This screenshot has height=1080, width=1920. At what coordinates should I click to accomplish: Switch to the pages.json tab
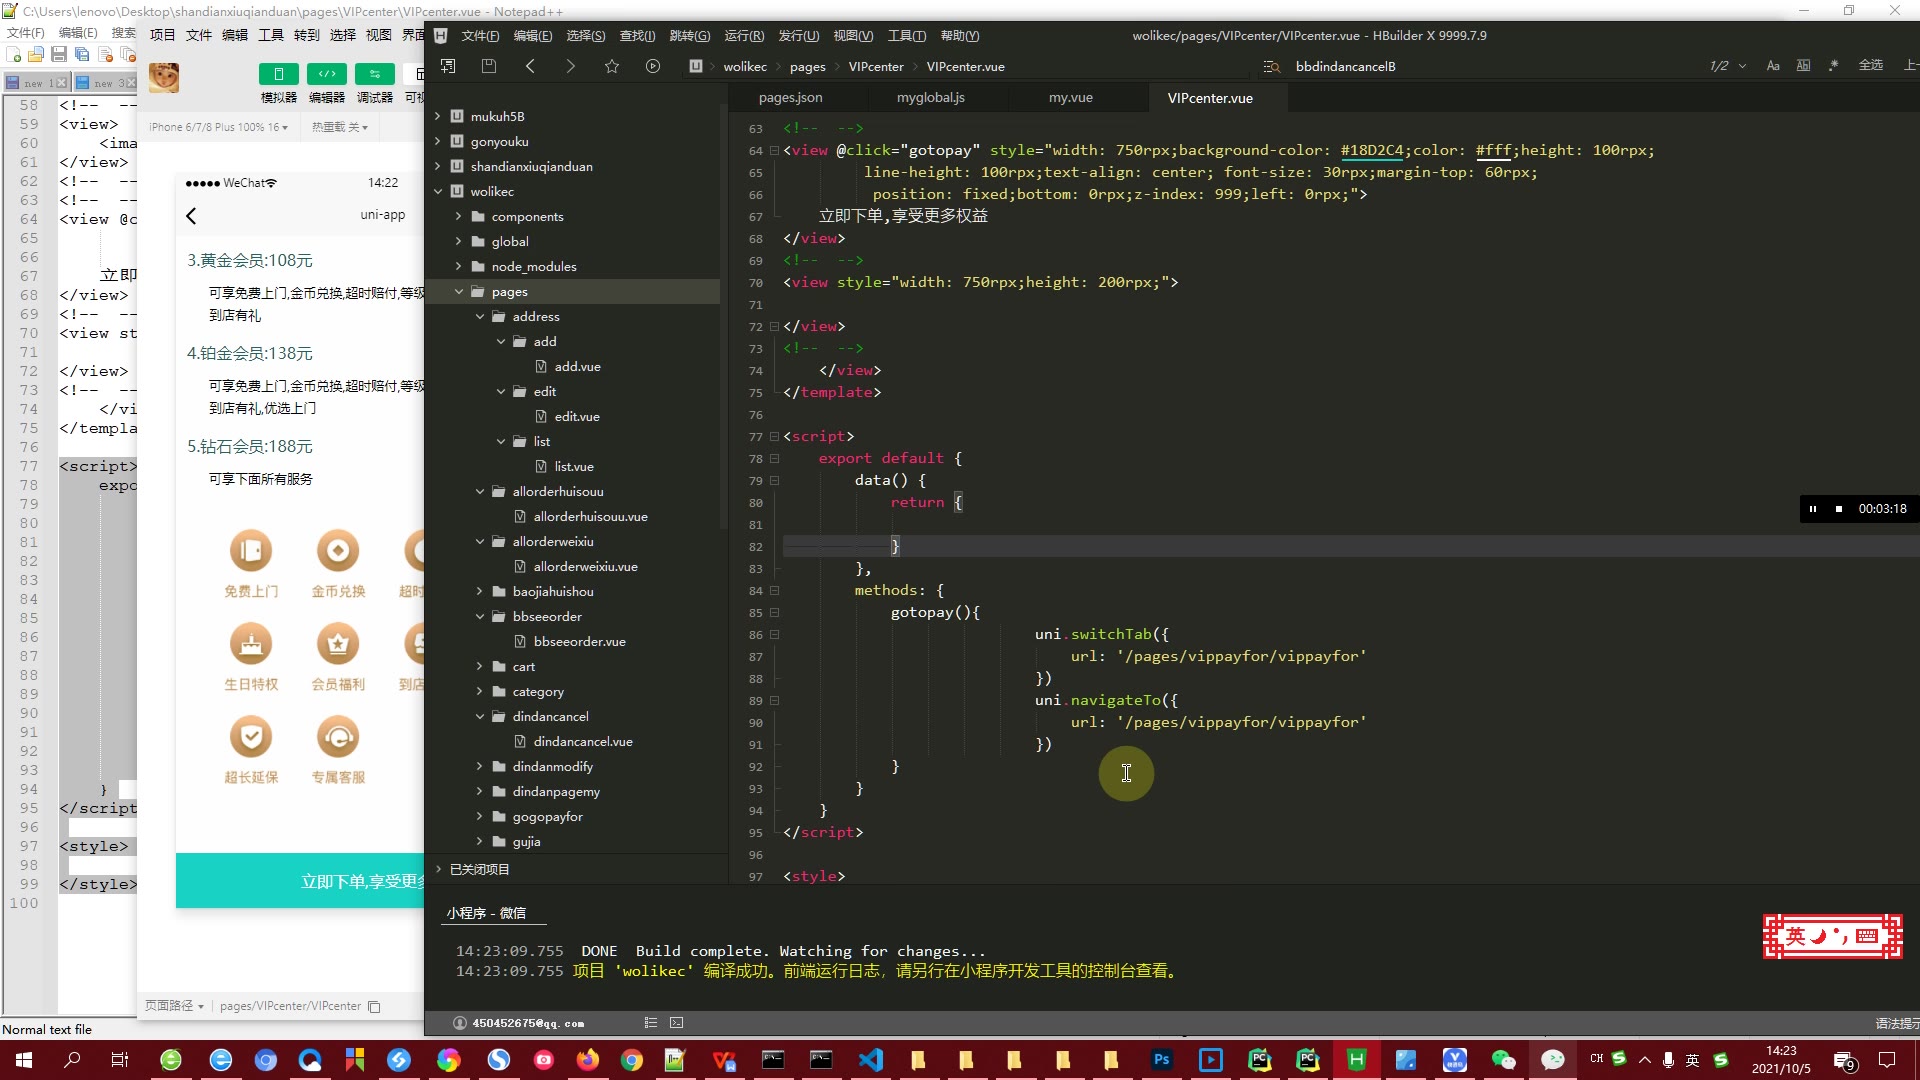(x=790, y=98)
